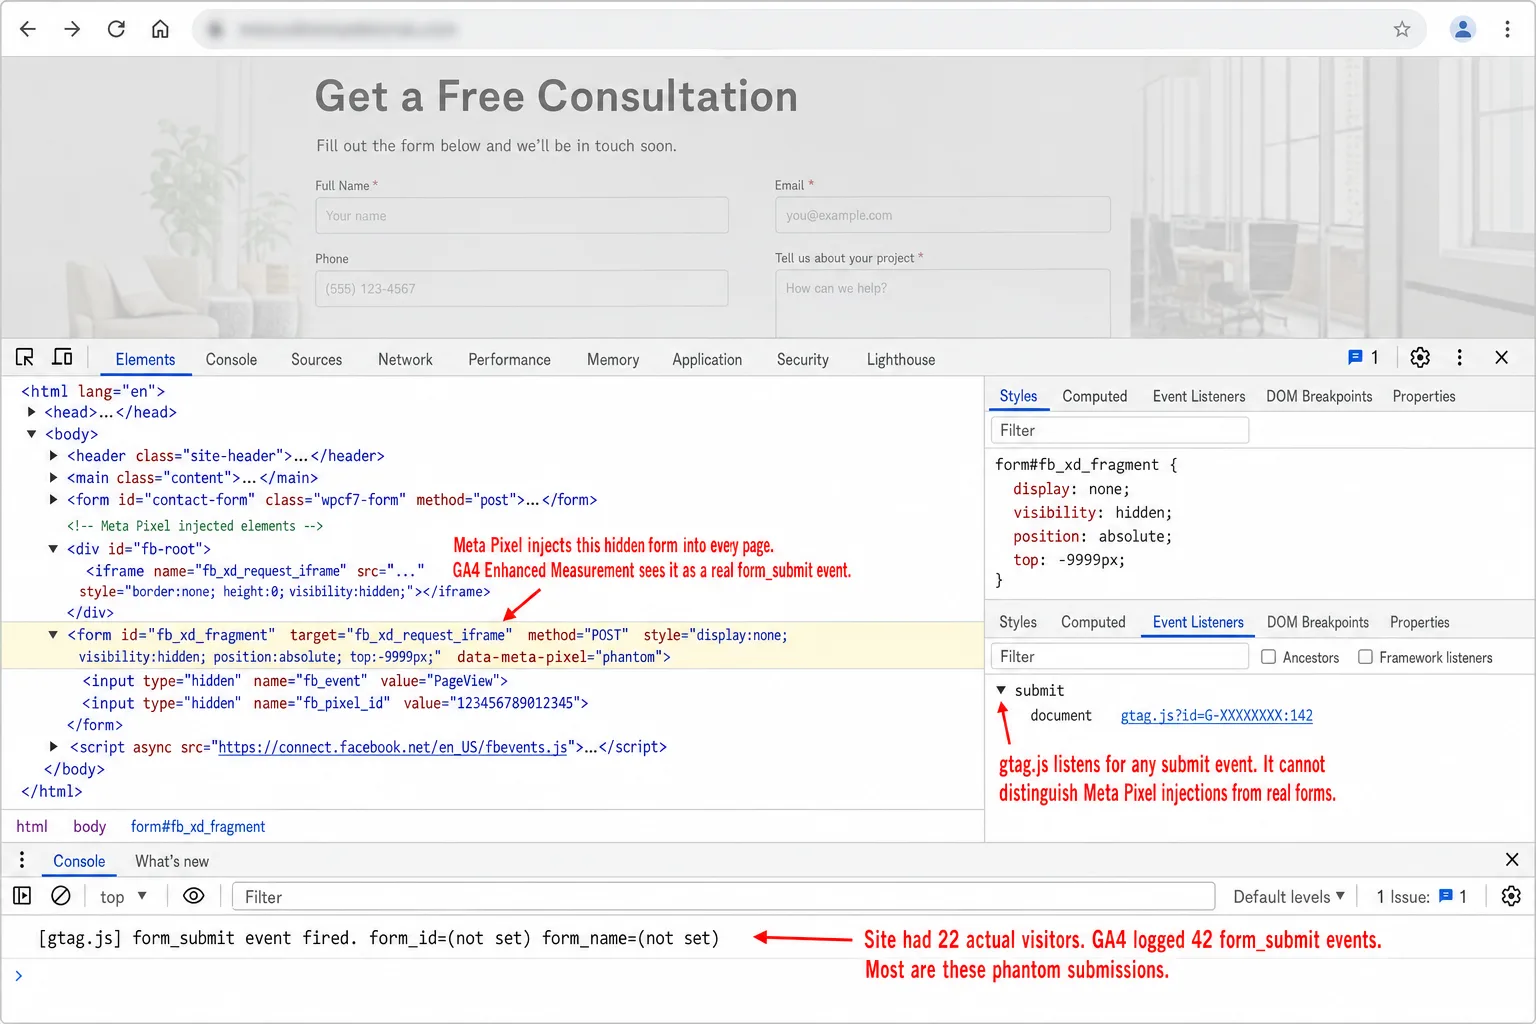Click the Phone input field
The width and height of the screenshot is (1536, 1024).
(521, 288)
